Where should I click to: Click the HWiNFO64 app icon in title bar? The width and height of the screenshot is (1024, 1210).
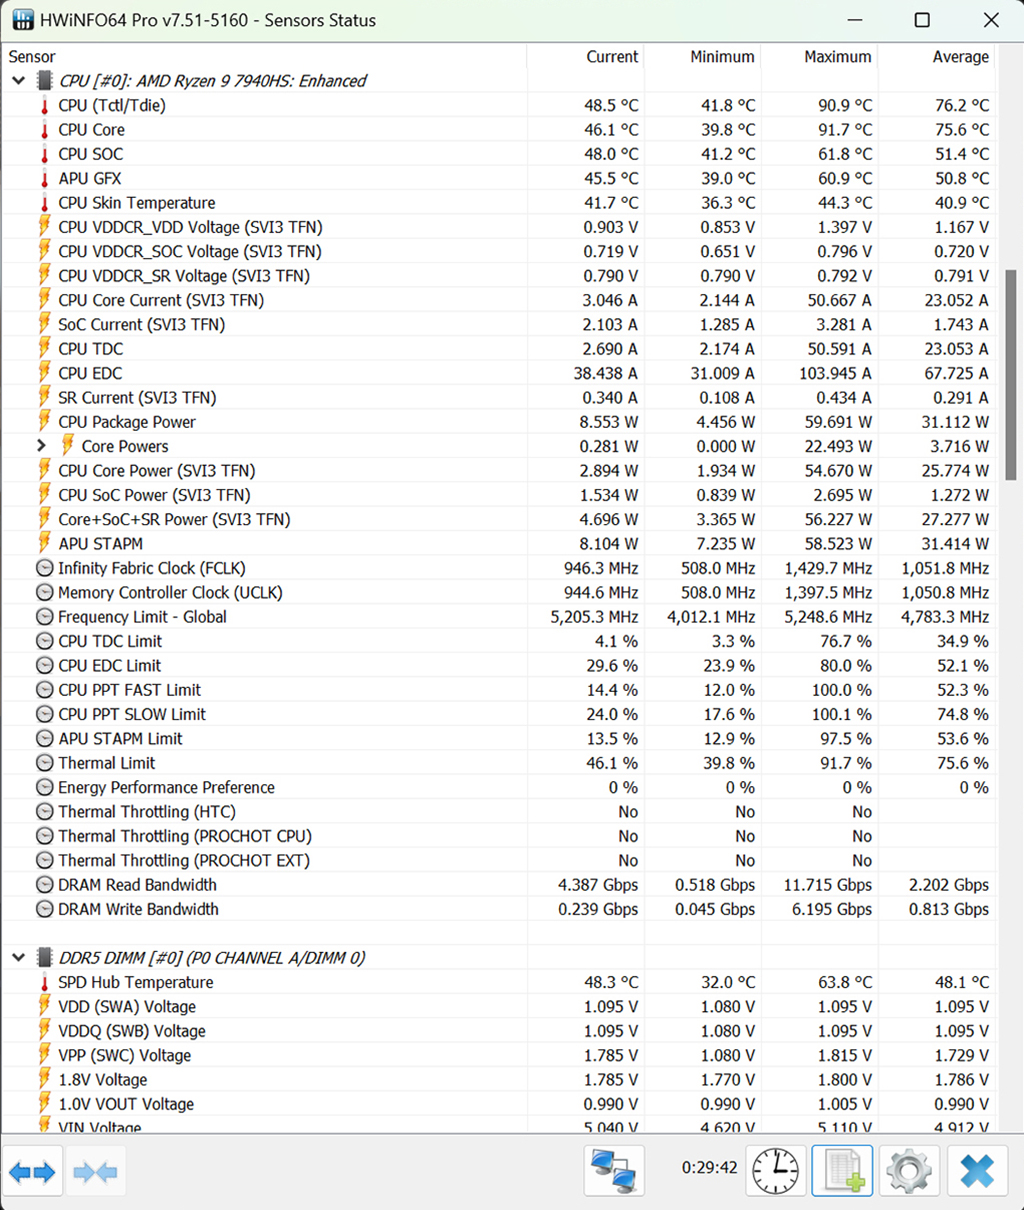click(x=22, y=20)
